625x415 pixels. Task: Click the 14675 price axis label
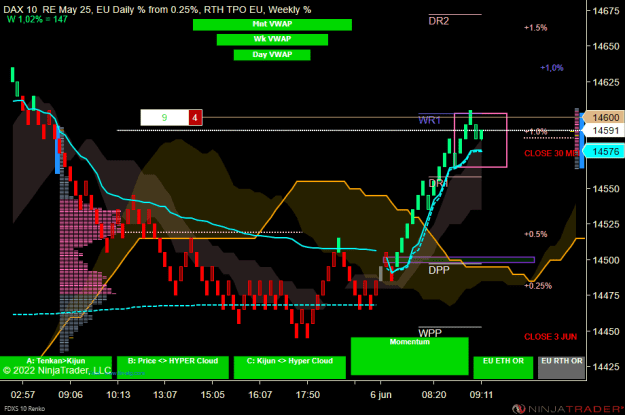(x=606, y=11)
